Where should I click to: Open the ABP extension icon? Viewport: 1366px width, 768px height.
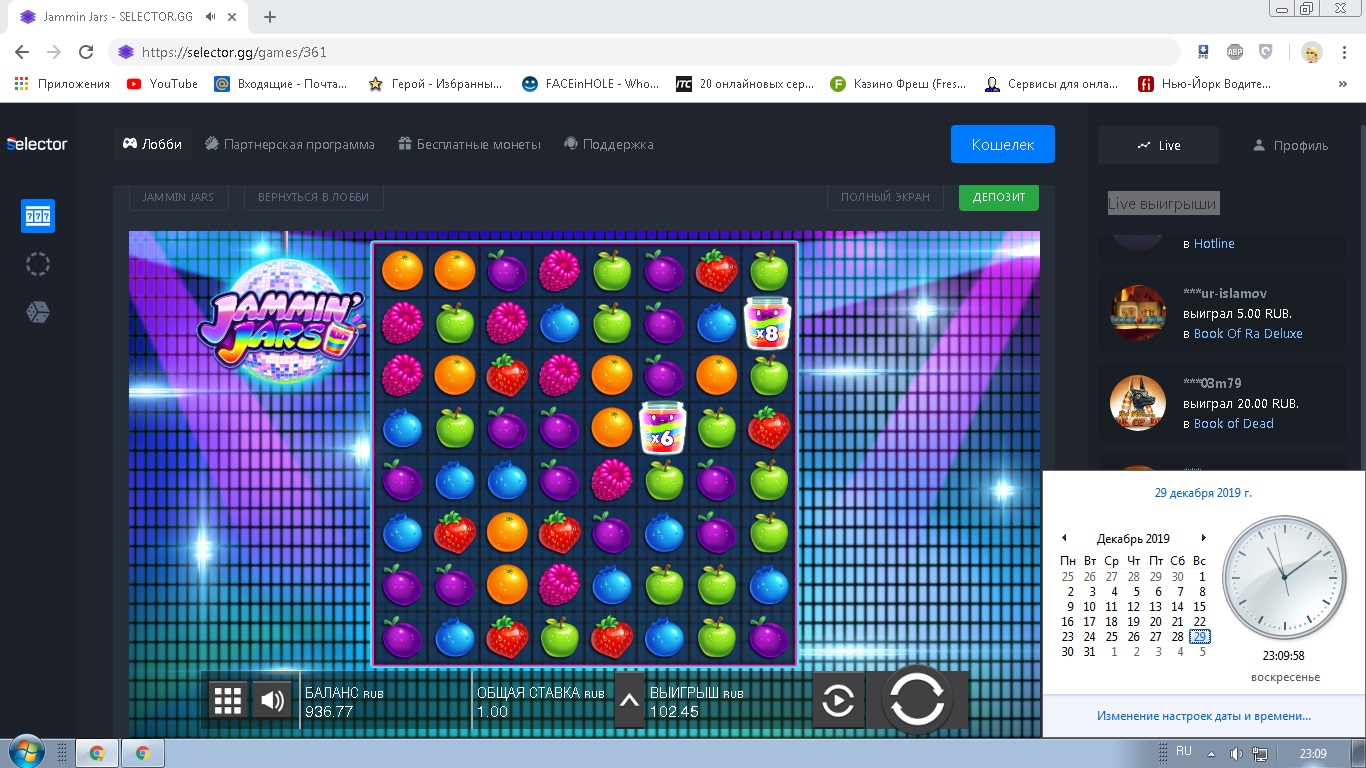tap(1235, 52)
